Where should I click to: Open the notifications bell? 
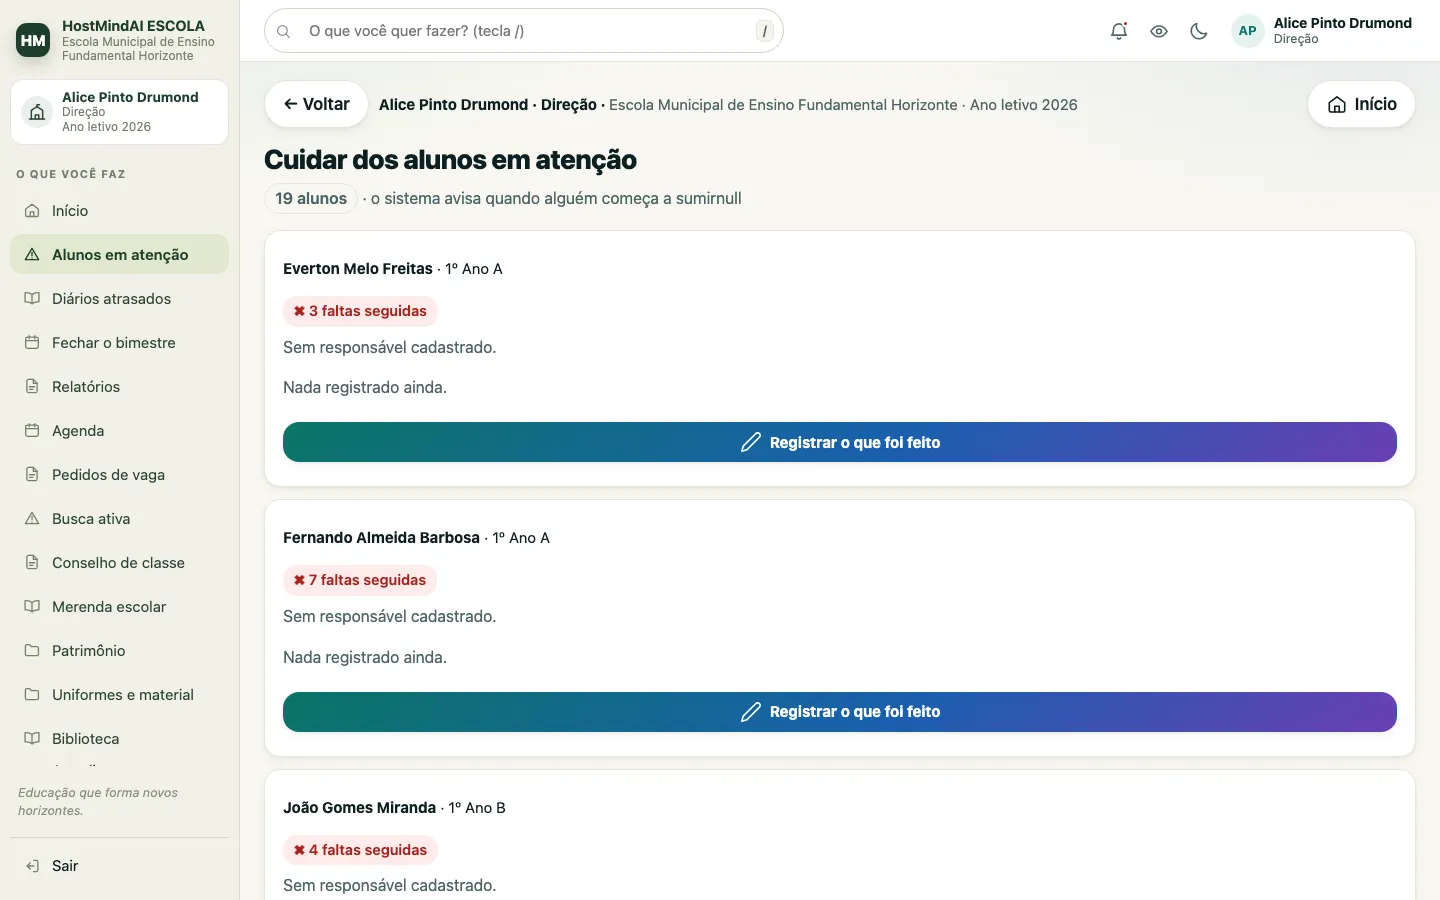(x=1119, y=31)
